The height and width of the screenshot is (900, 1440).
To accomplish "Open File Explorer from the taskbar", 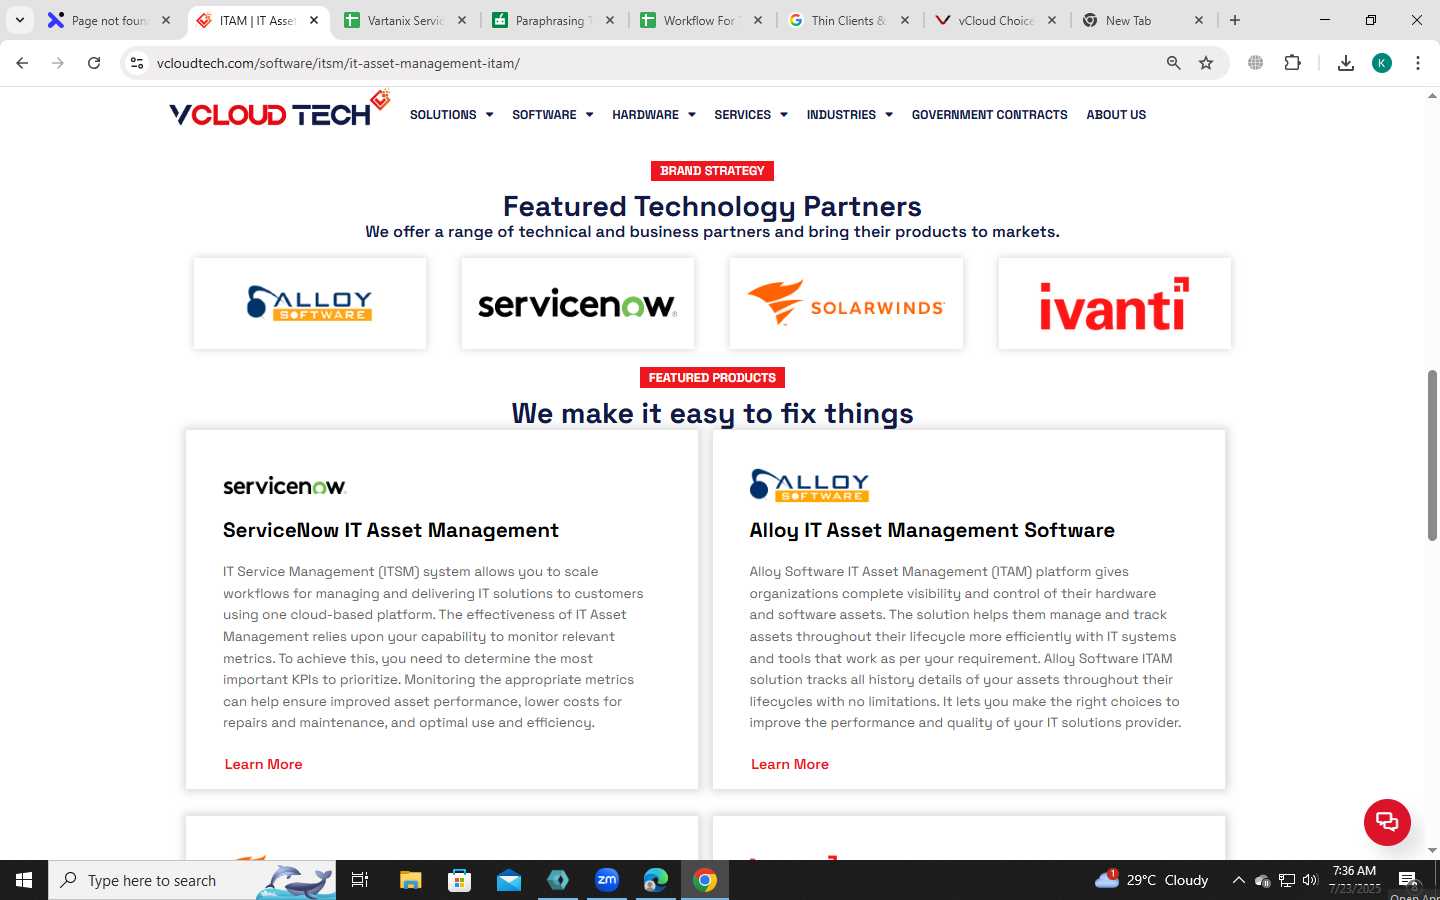I will click(410, 880).
